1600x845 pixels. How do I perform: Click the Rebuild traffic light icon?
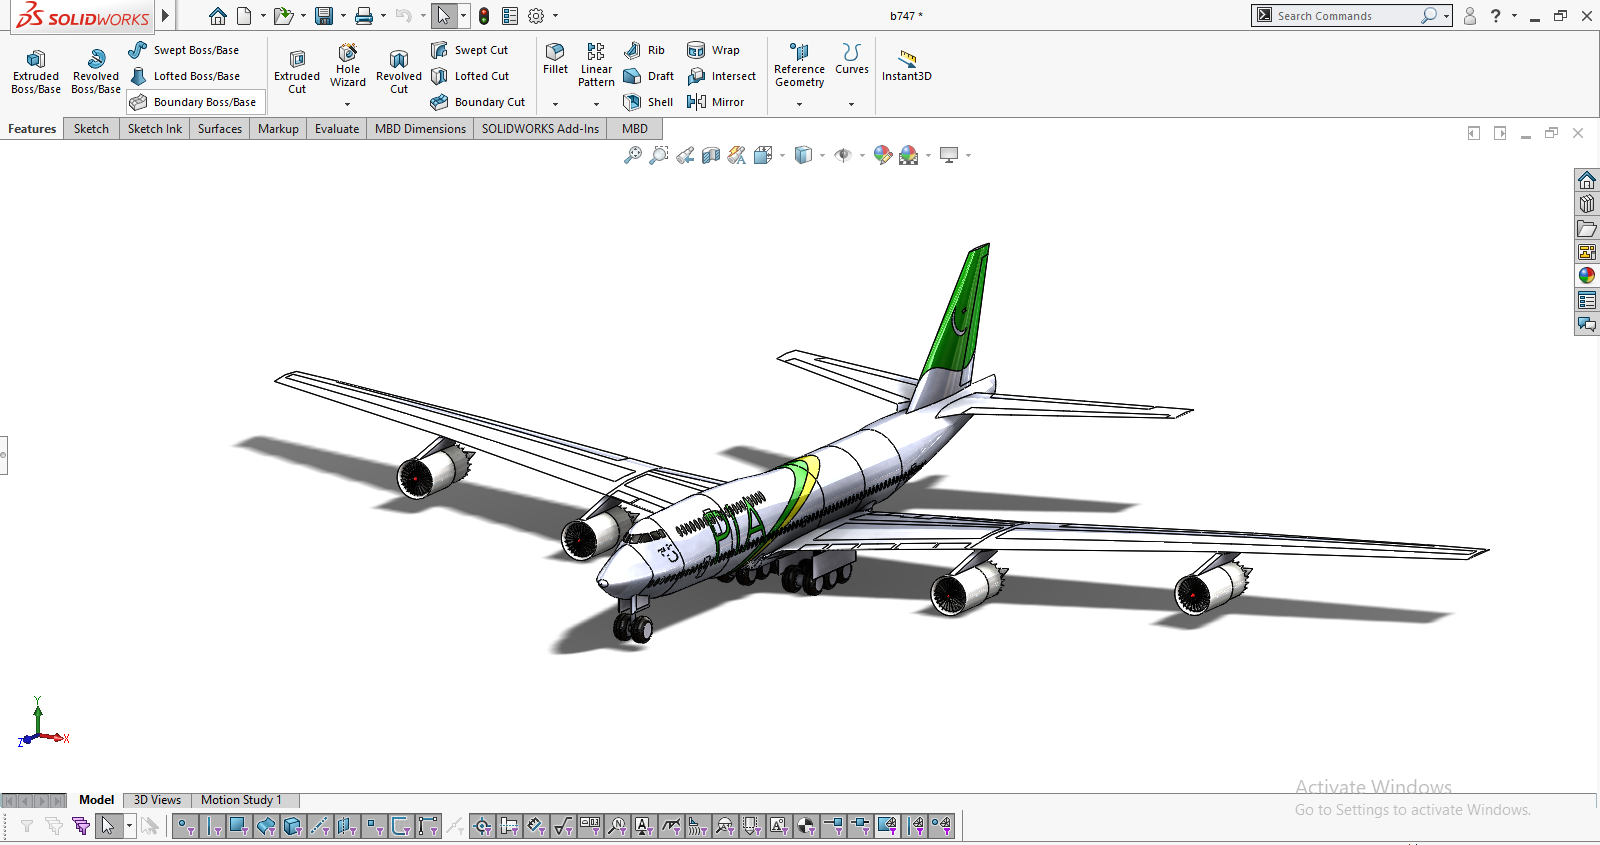484,16
